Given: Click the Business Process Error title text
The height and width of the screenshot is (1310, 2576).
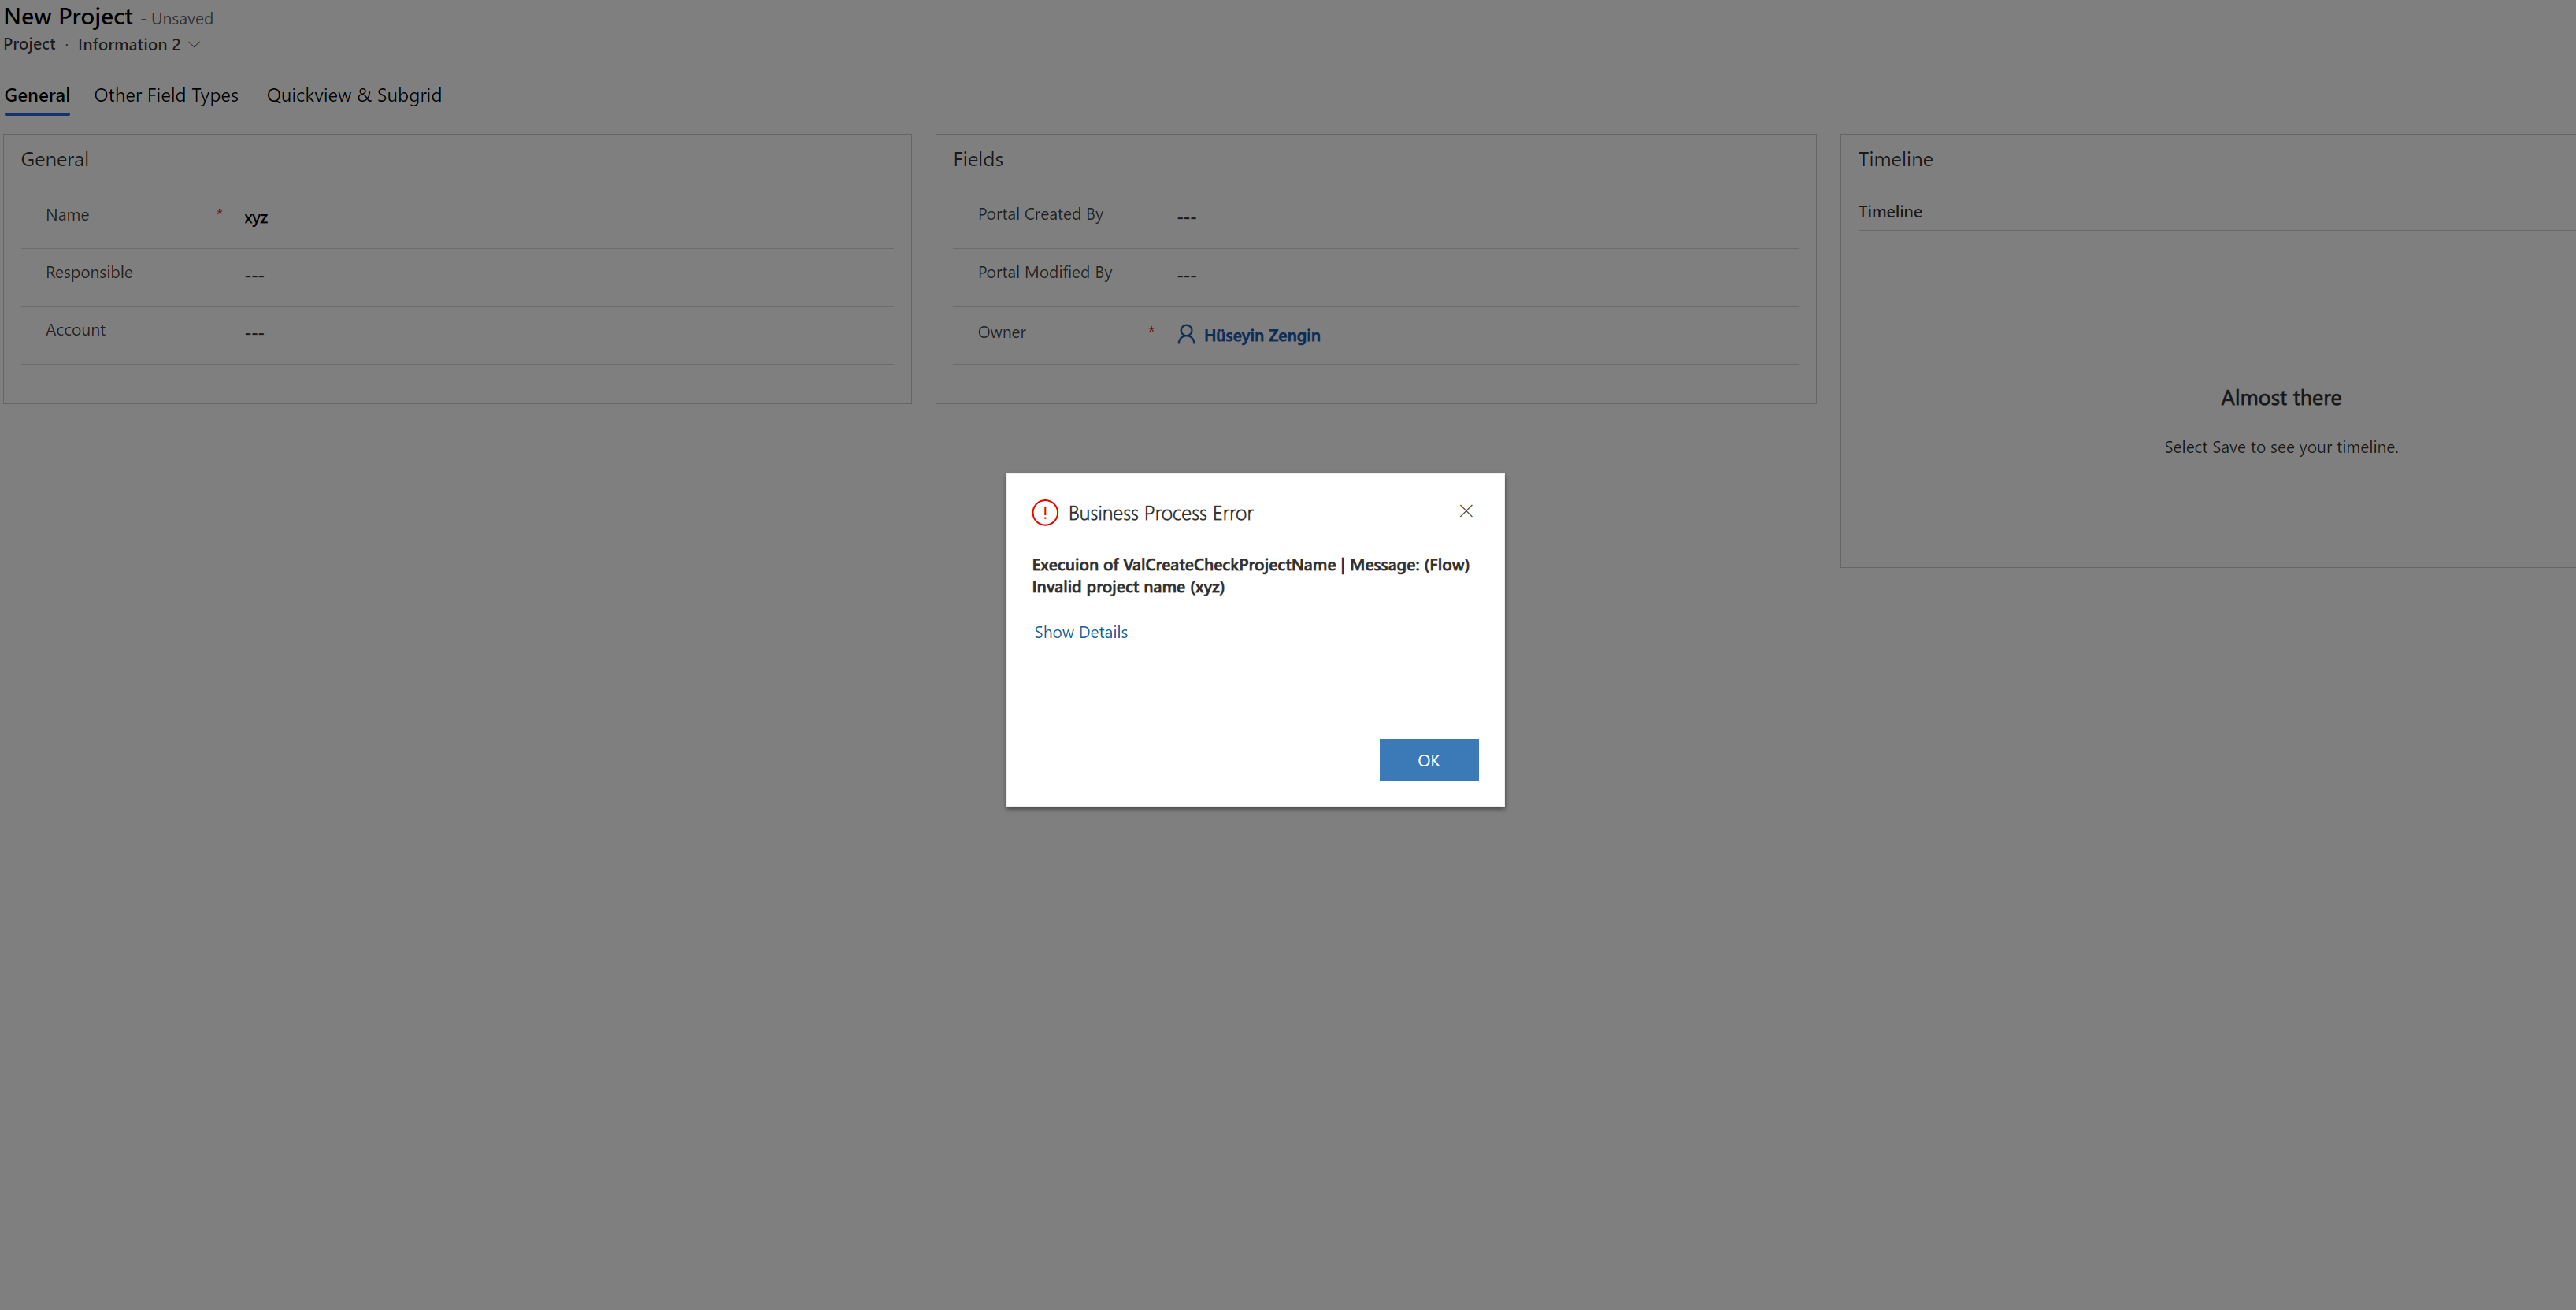Looking at the screenshot, I should click(x=1160, y=513).
